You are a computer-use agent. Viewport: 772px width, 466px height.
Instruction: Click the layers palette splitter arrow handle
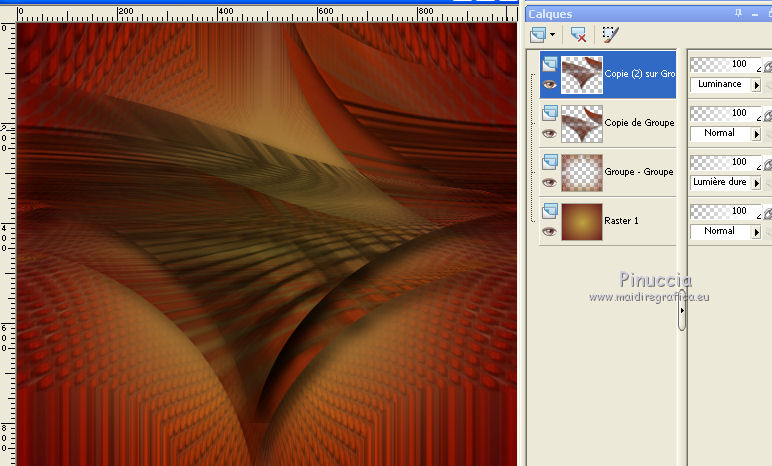[682, 310]
